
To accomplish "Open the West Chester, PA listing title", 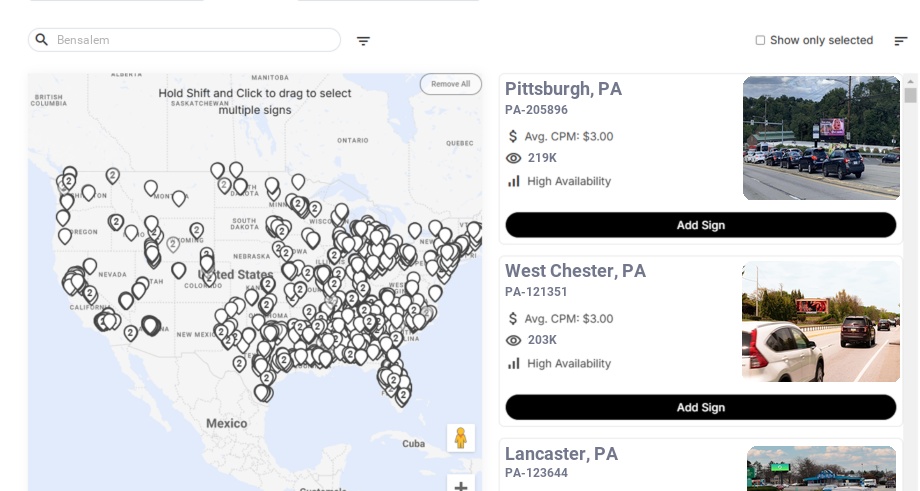I will tap(575, 271).
